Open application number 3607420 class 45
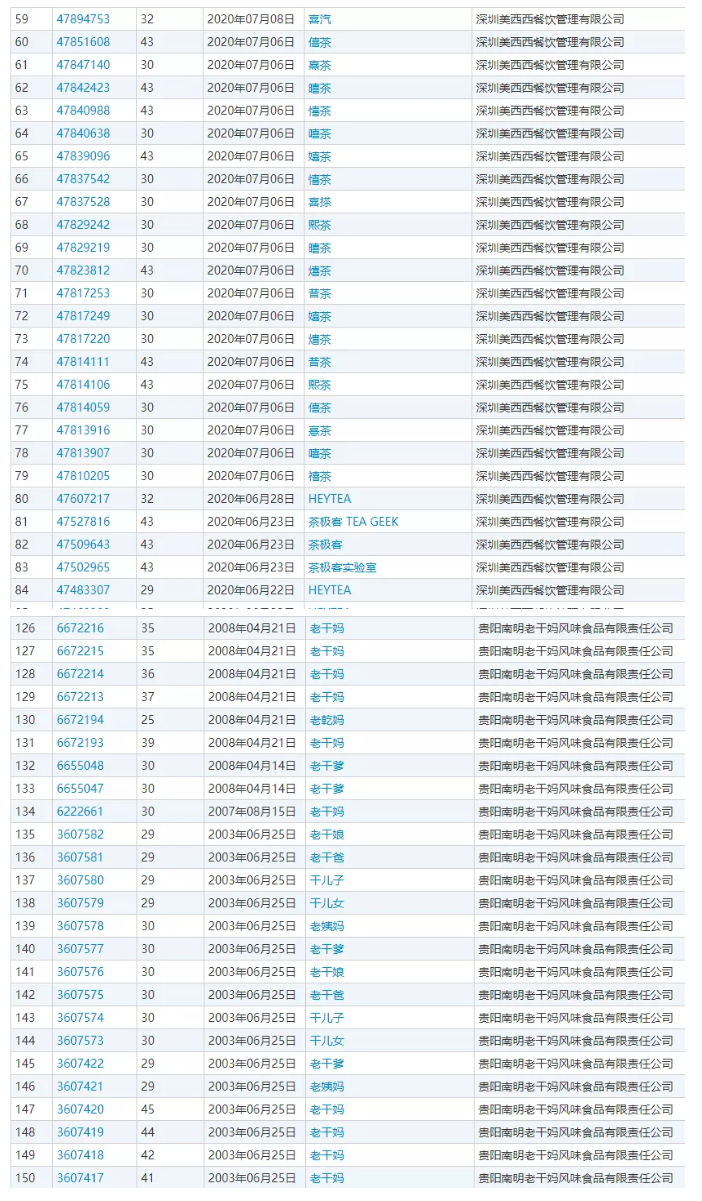 80,1109
